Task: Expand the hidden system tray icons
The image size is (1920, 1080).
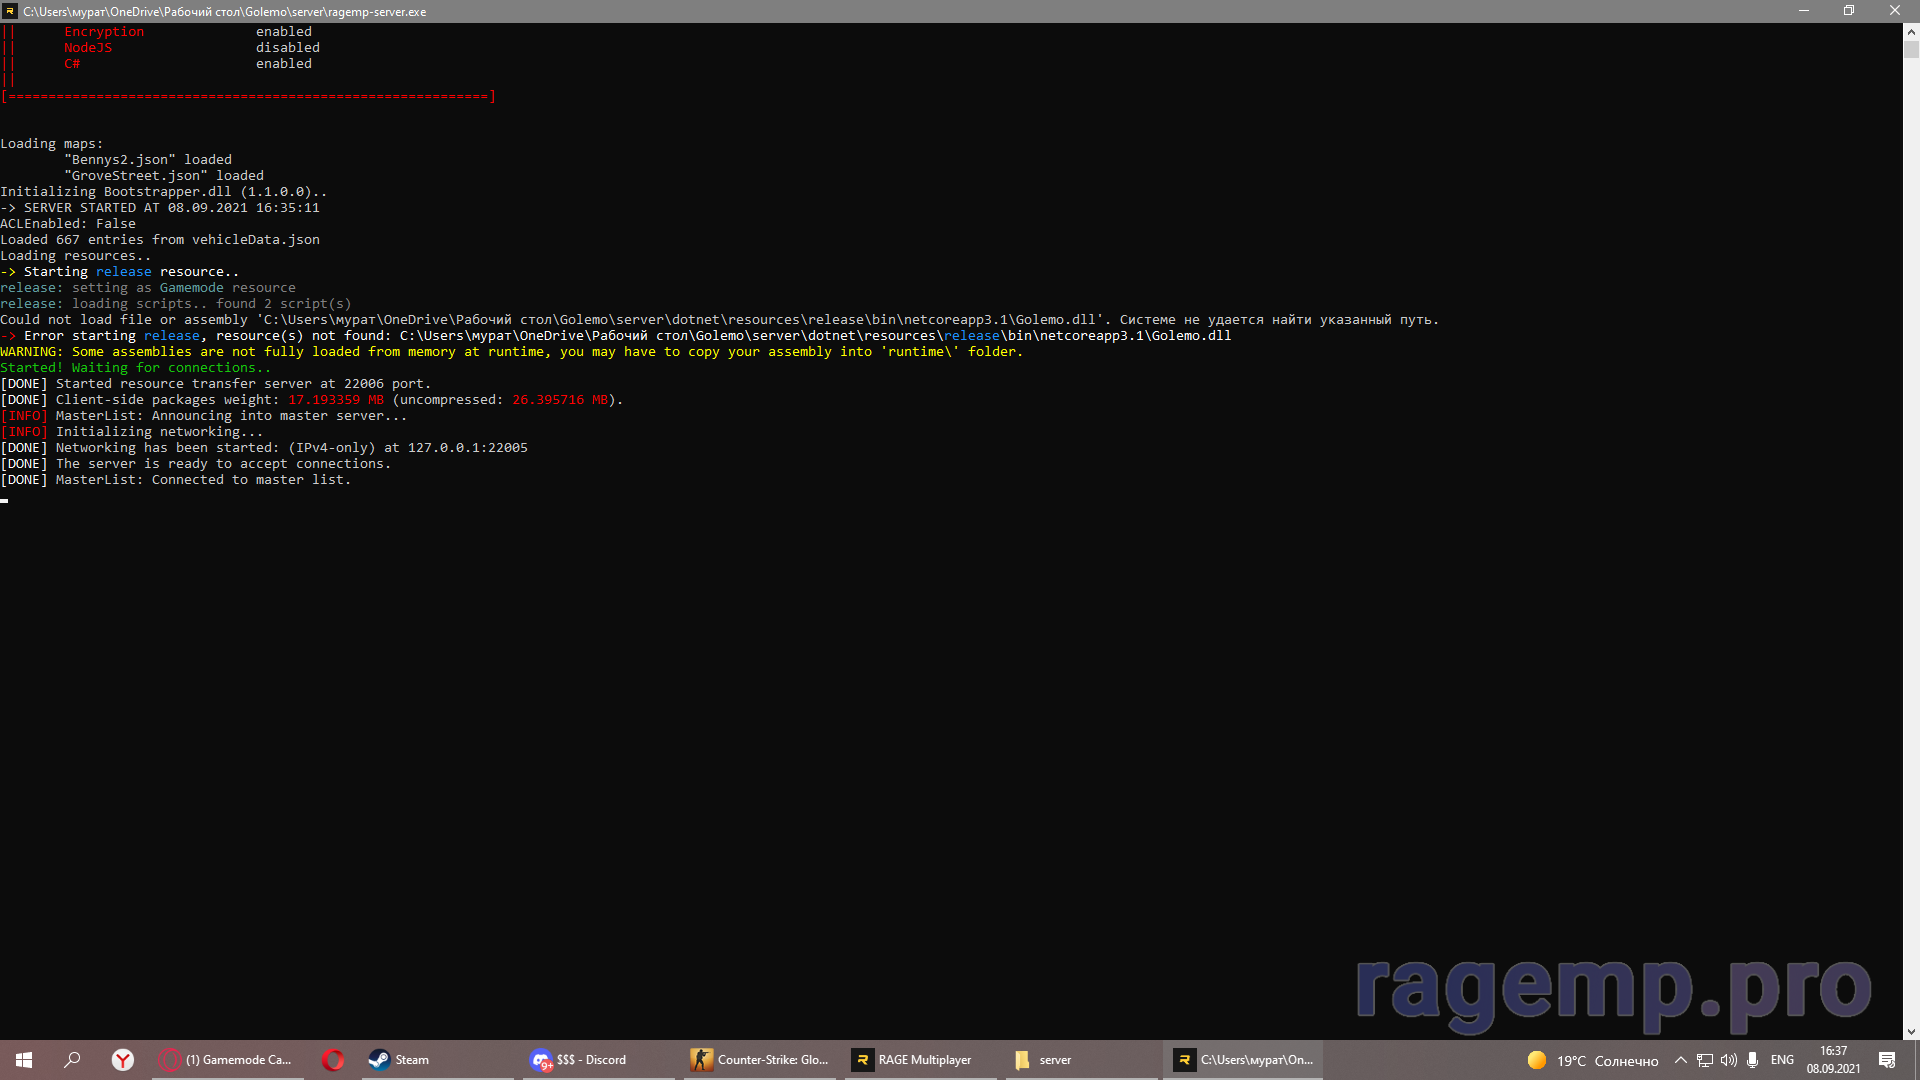Action: coord(1680,1060)
